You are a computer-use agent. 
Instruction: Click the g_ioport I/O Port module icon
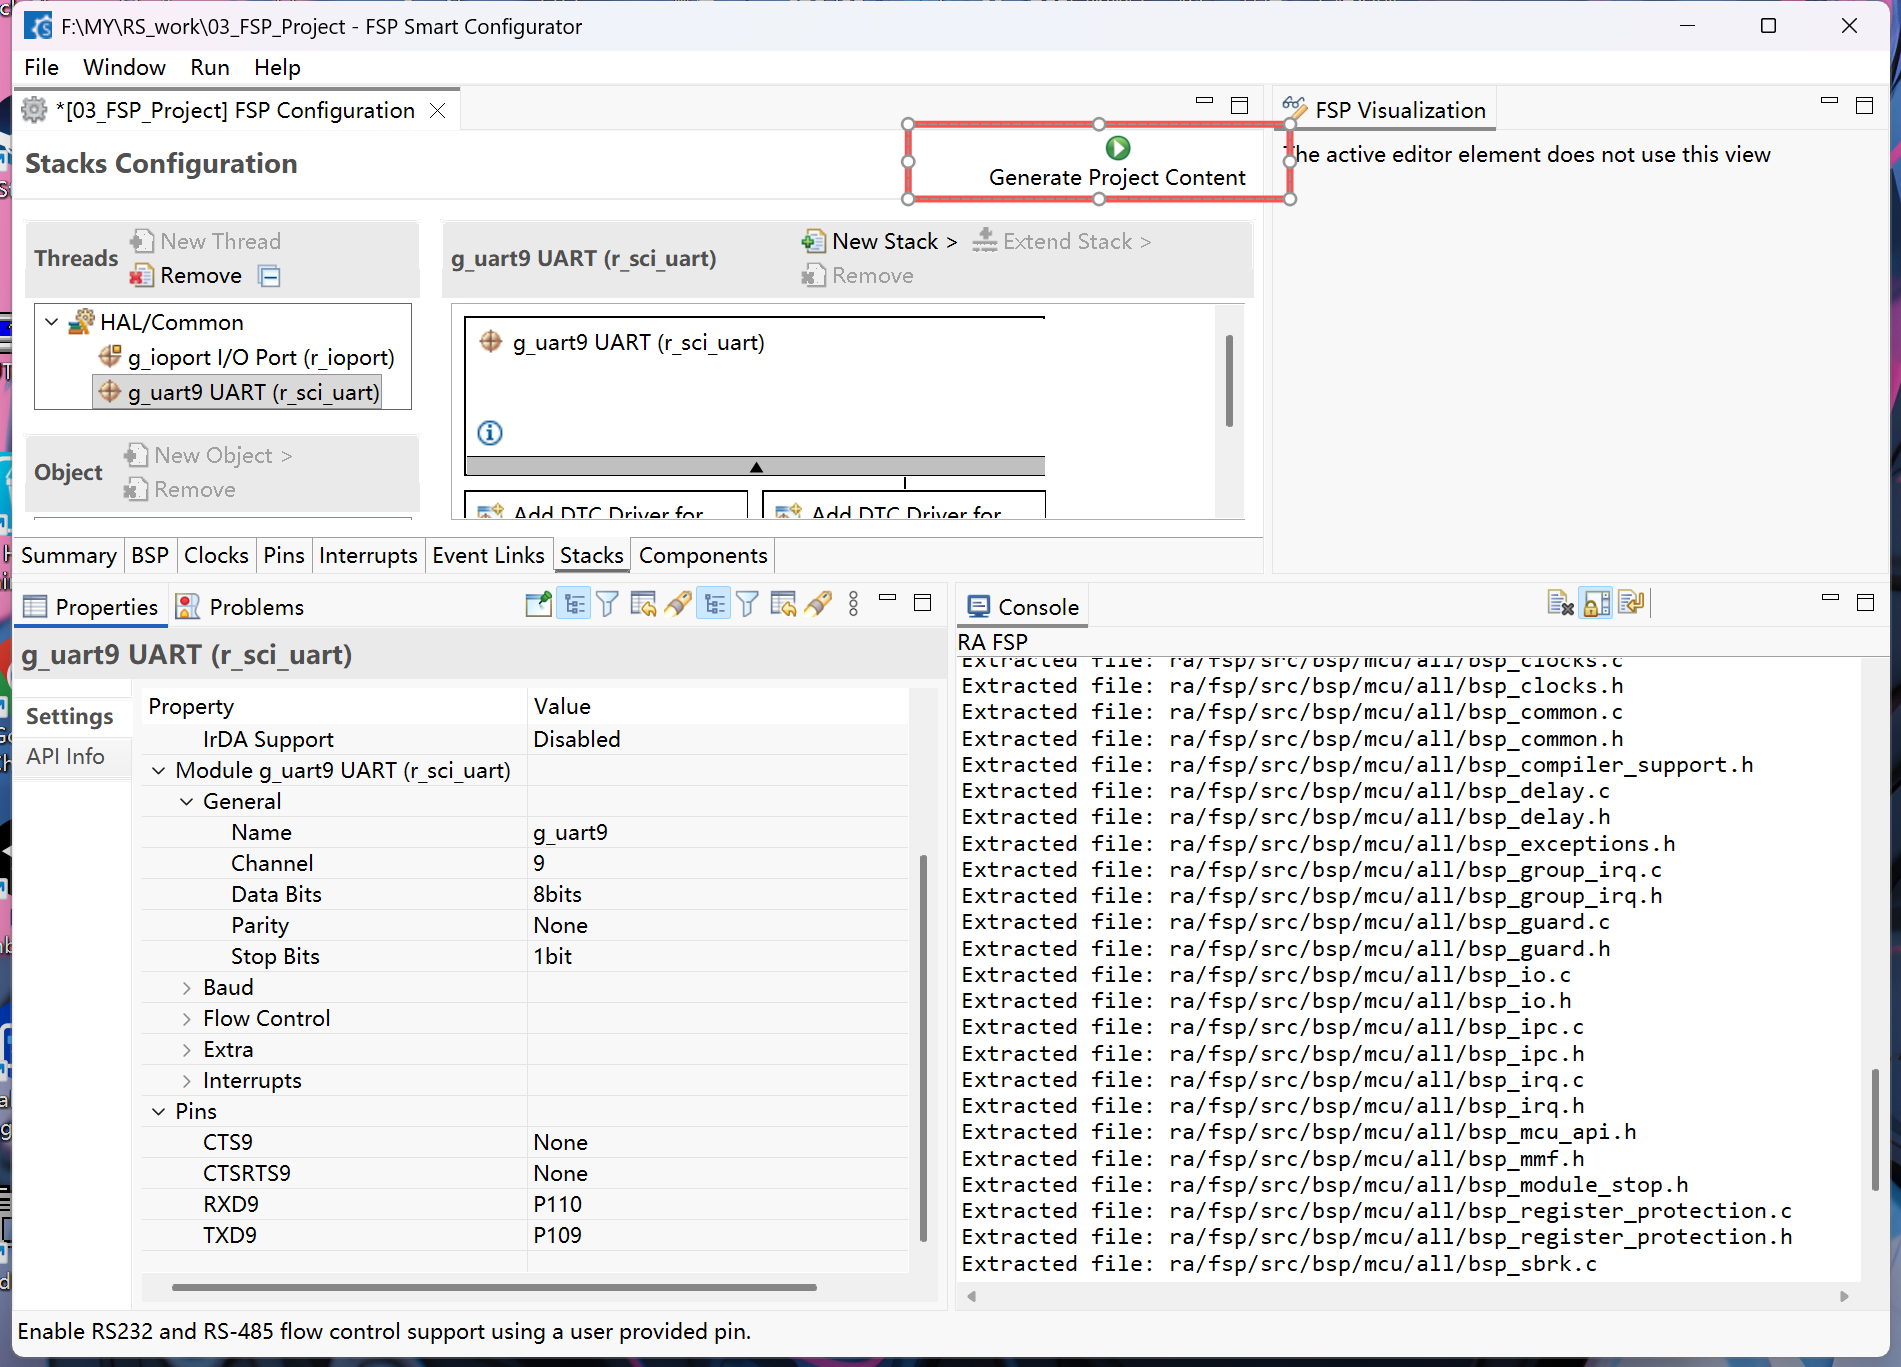(x=110, y=356)
